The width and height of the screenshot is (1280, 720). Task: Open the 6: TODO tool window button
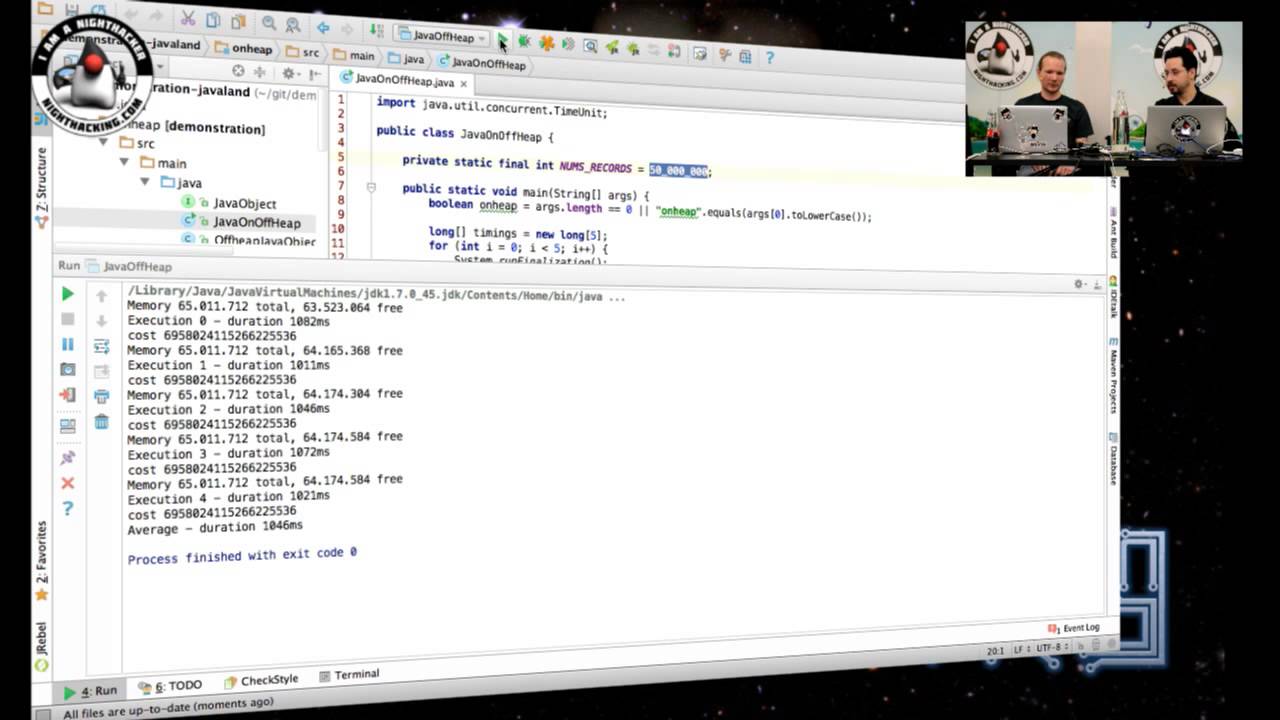click(x=170, y=686)
